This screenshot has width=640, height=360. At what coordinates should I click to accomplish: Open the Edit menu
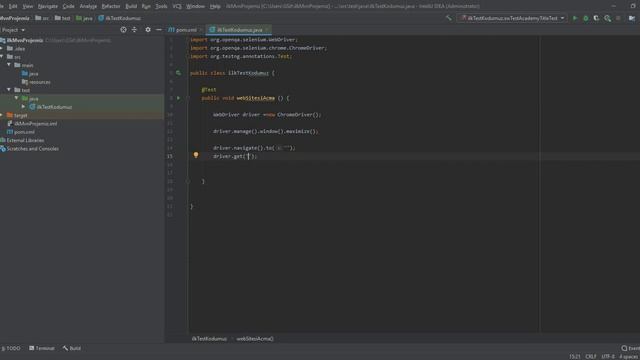tap(13, 6)
